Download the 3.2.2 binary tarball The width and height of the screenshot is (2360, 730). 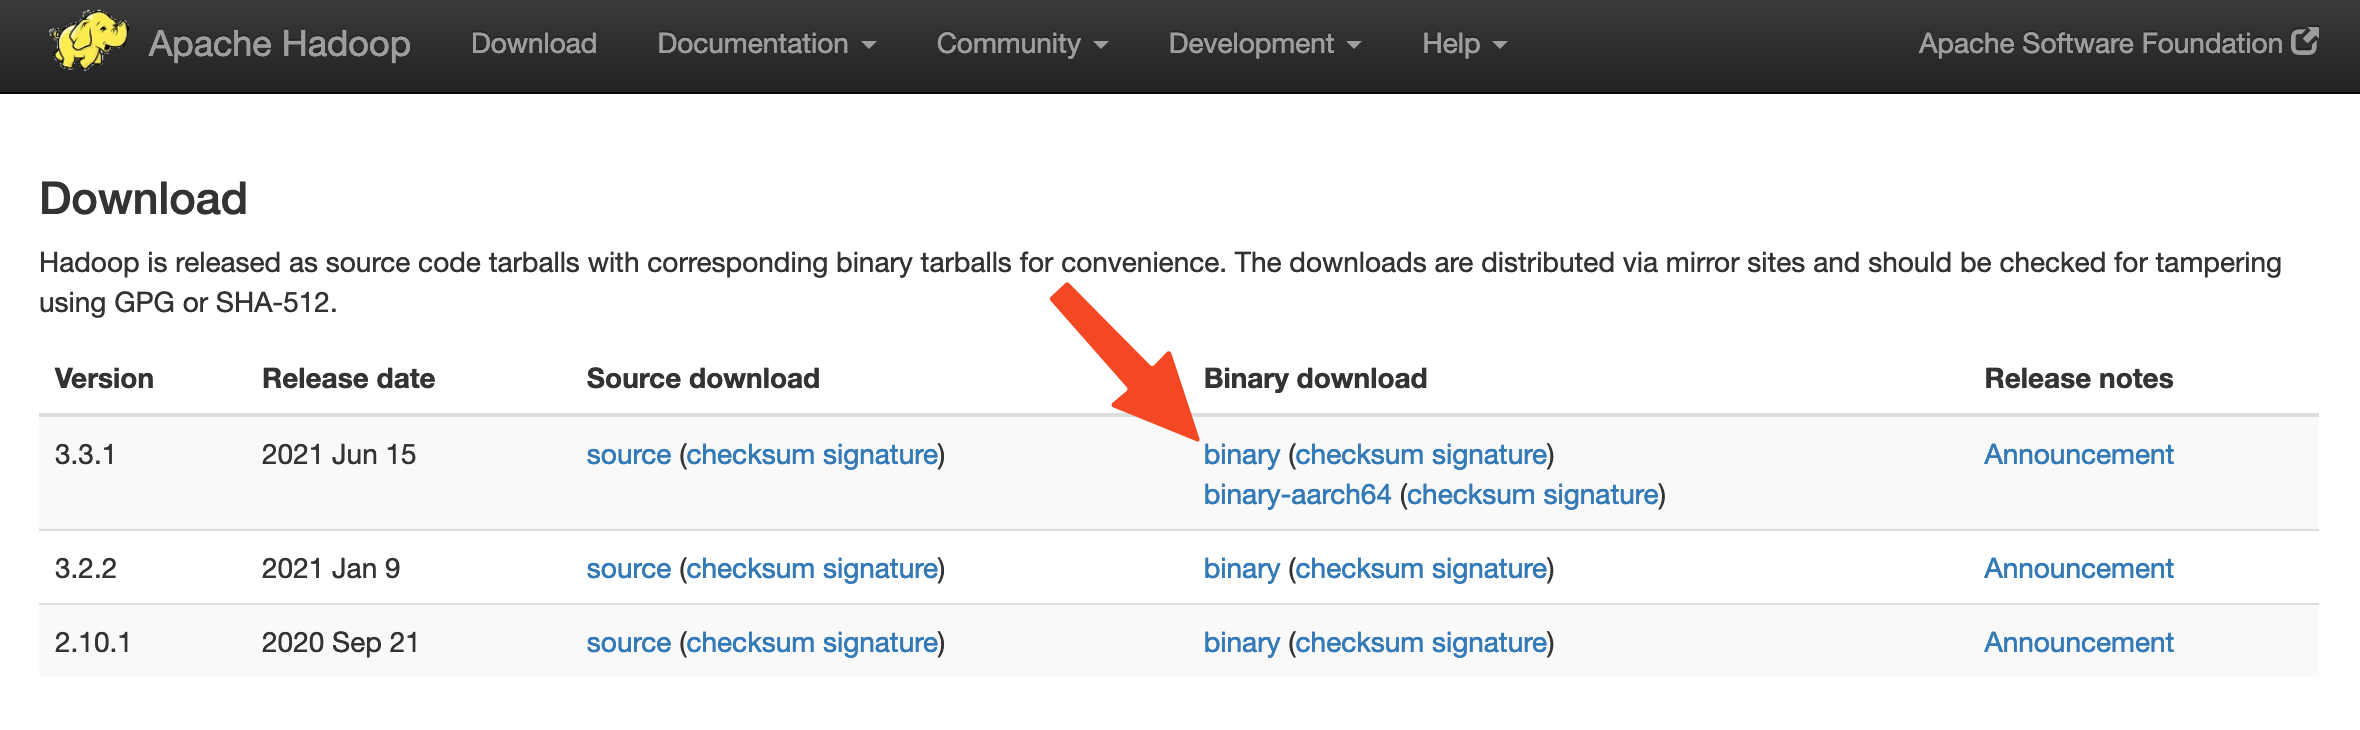point(1241,569)
